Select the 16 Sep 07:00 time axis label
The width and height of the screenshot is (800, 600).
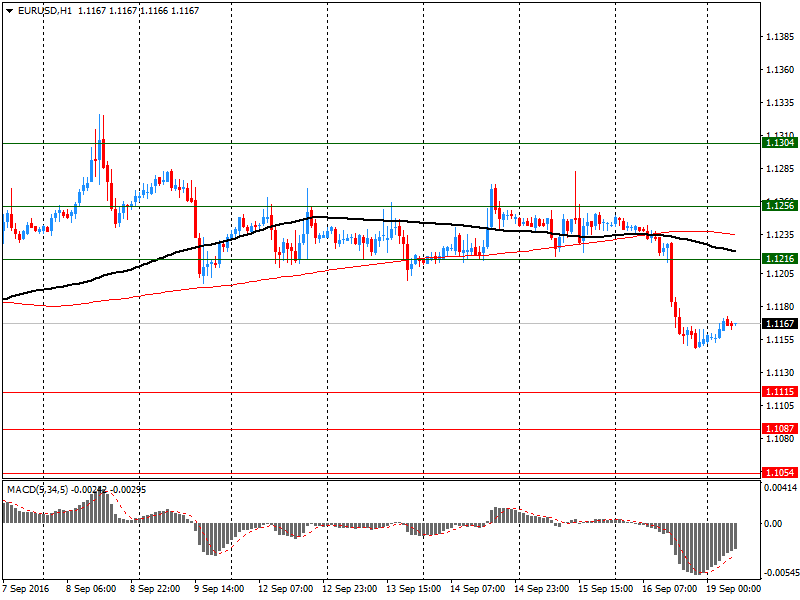[x=669, y=589]
